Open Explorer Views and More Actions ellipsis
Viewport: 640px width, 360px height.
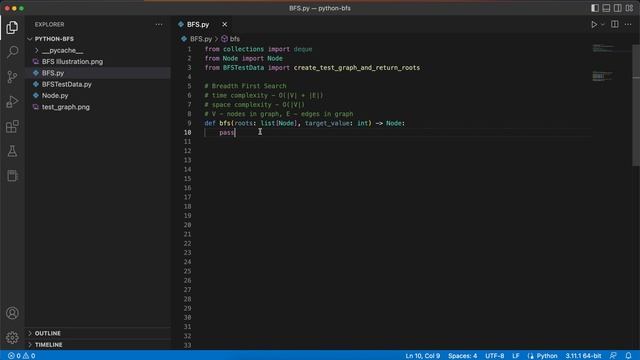(159, 24)
